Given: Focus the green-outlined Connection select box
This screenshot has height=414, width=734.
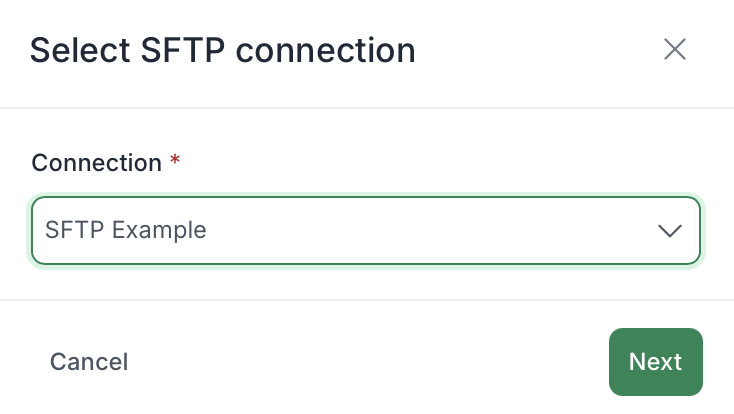Looking at the screenshot, I should coord(366,230).
